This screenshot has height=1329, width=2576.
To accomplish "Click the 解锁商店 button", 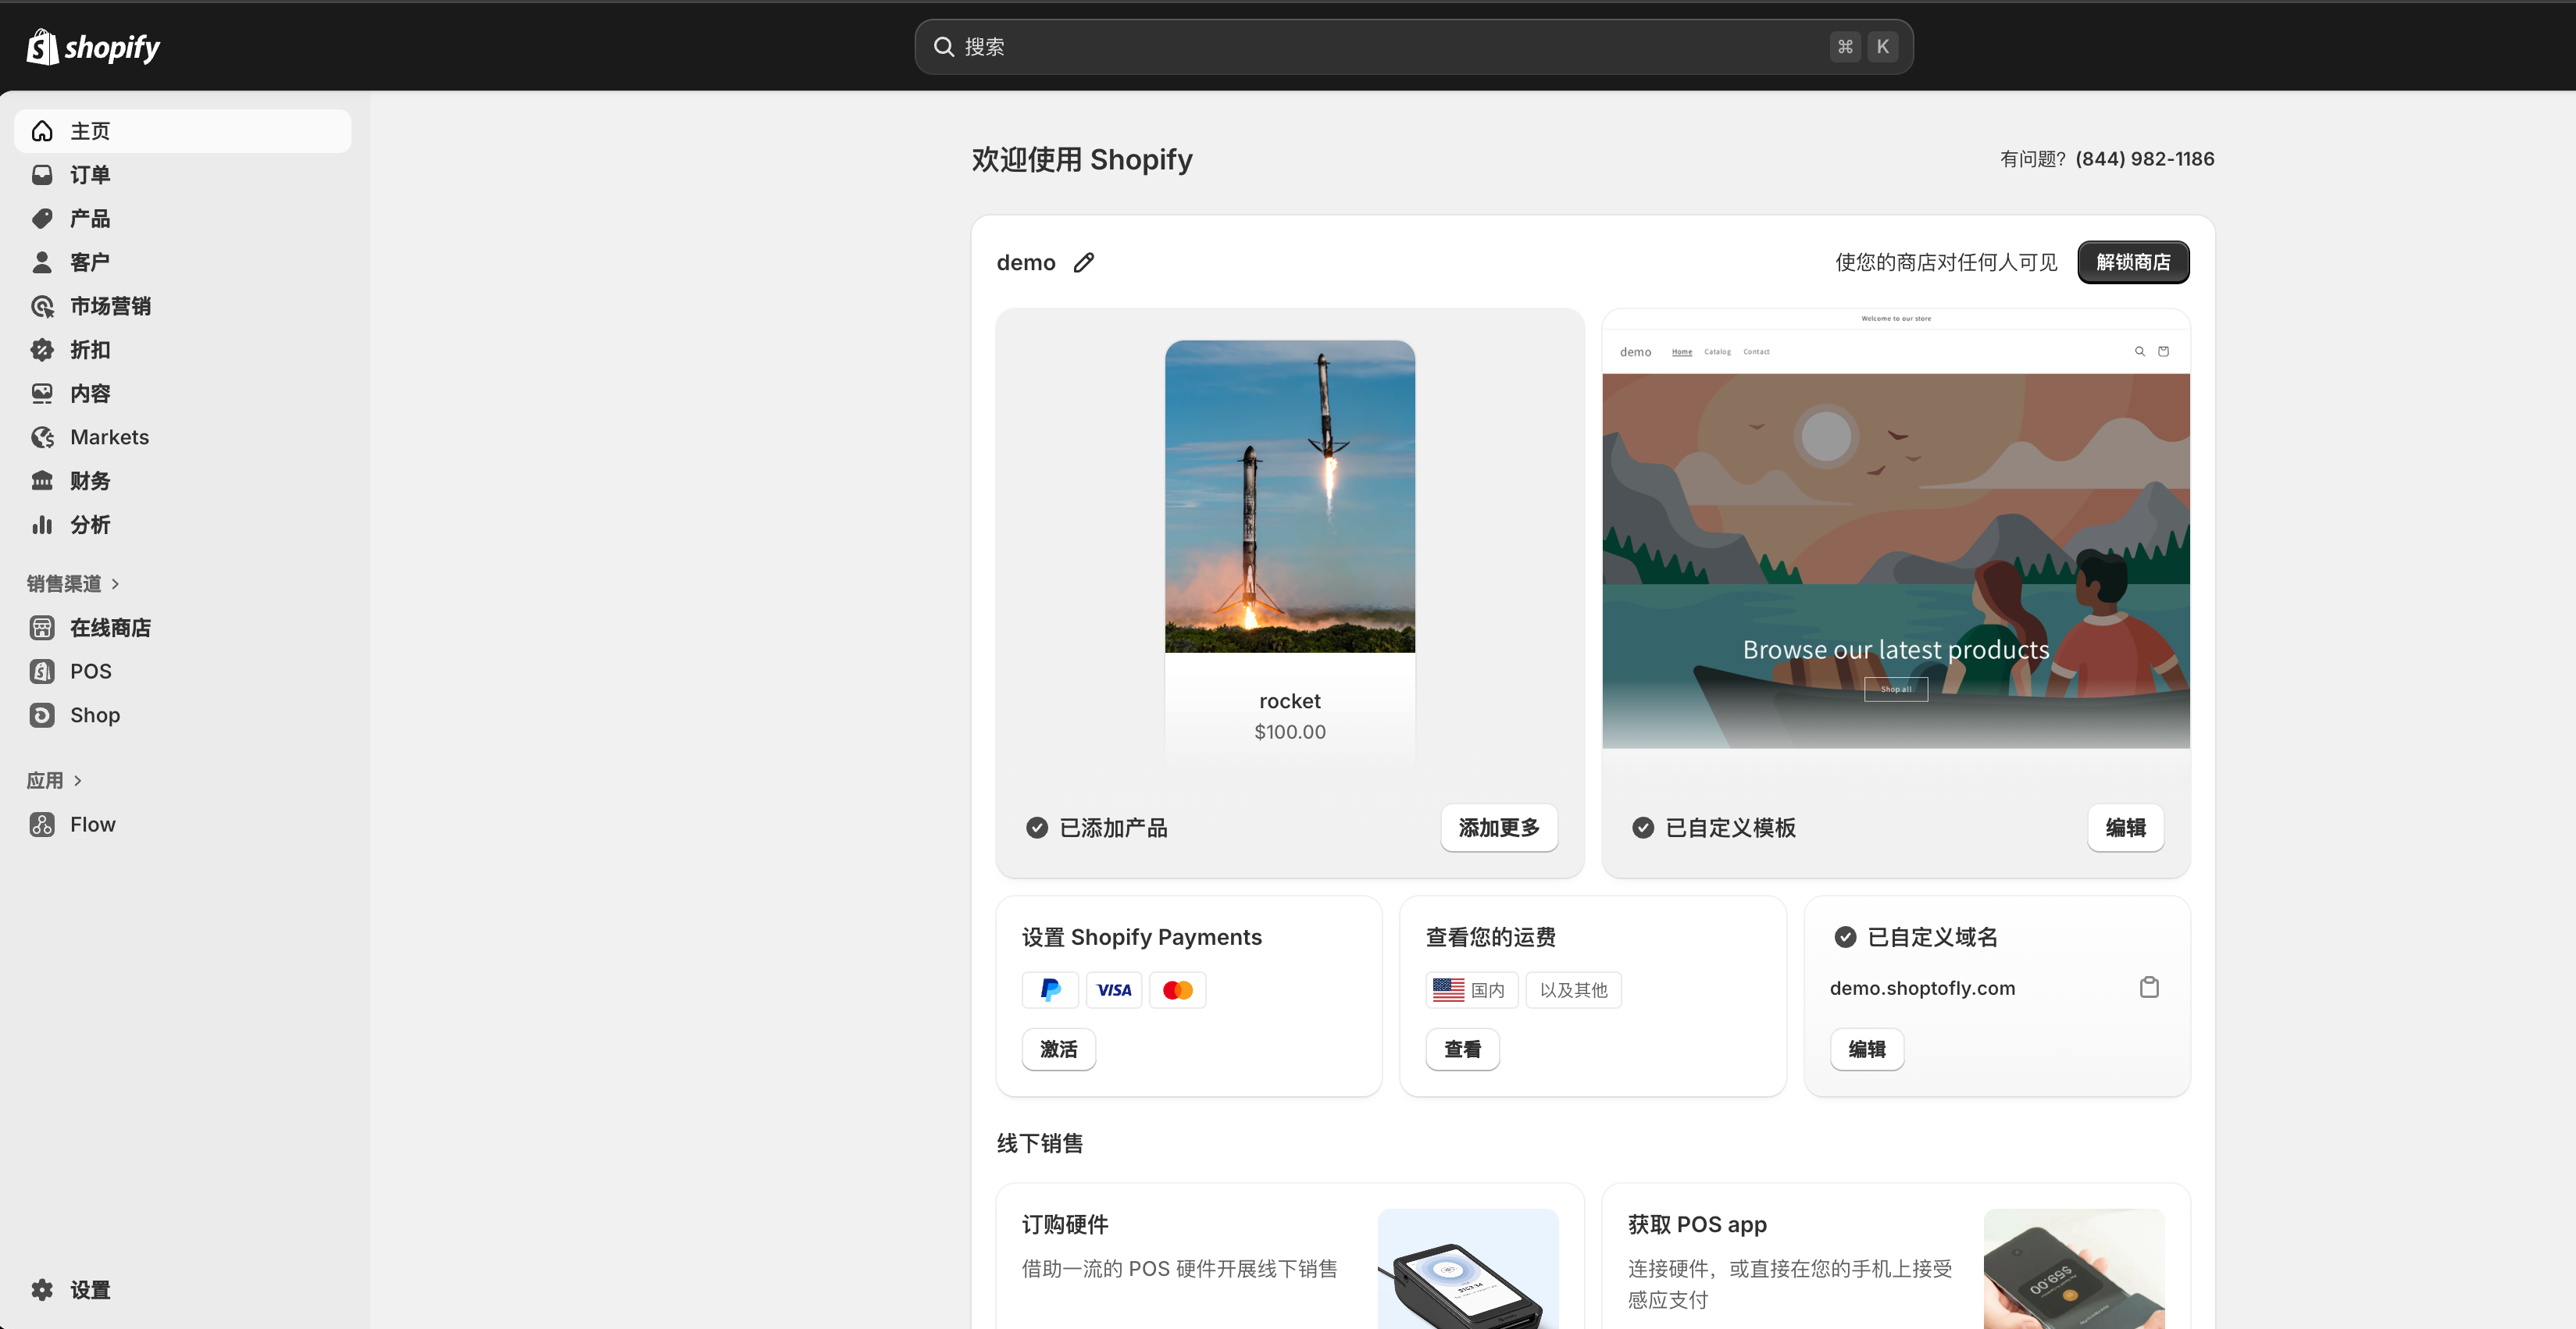I will [x=2133, y=262].
